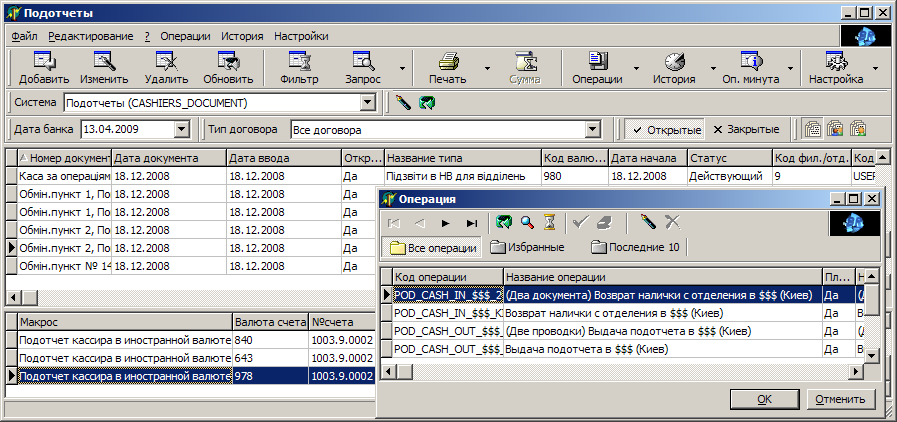The image size is (897, 422).
Task: Open dropdown arrow next to Операции toolbar button
Action: point(636,67)
